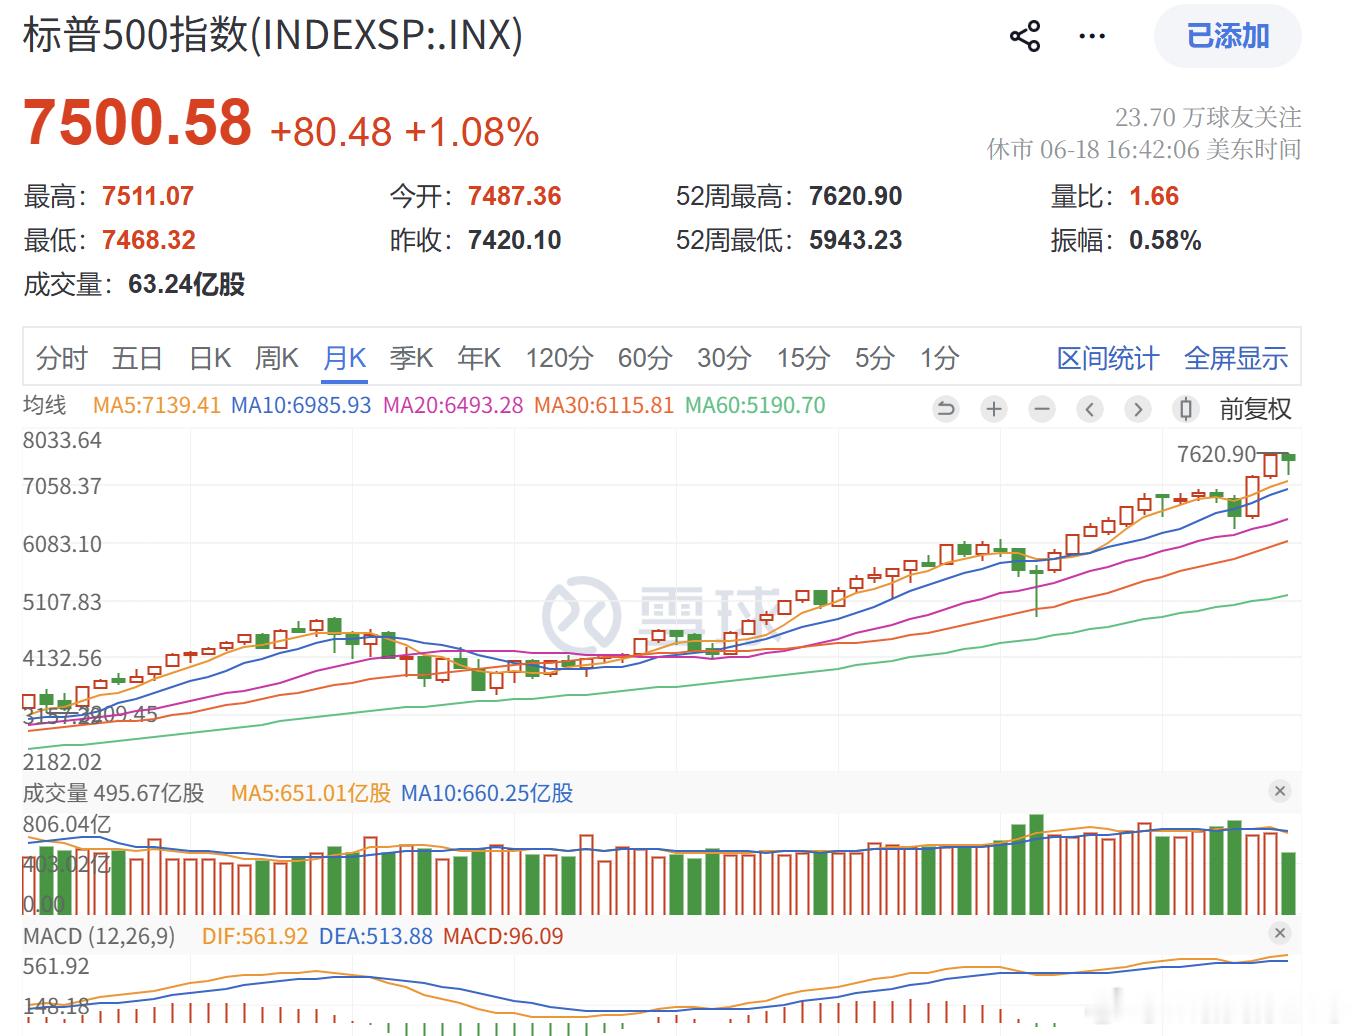Open the more options ellipsis menu
The image size is (1356, 1036).
(1092, 37)
